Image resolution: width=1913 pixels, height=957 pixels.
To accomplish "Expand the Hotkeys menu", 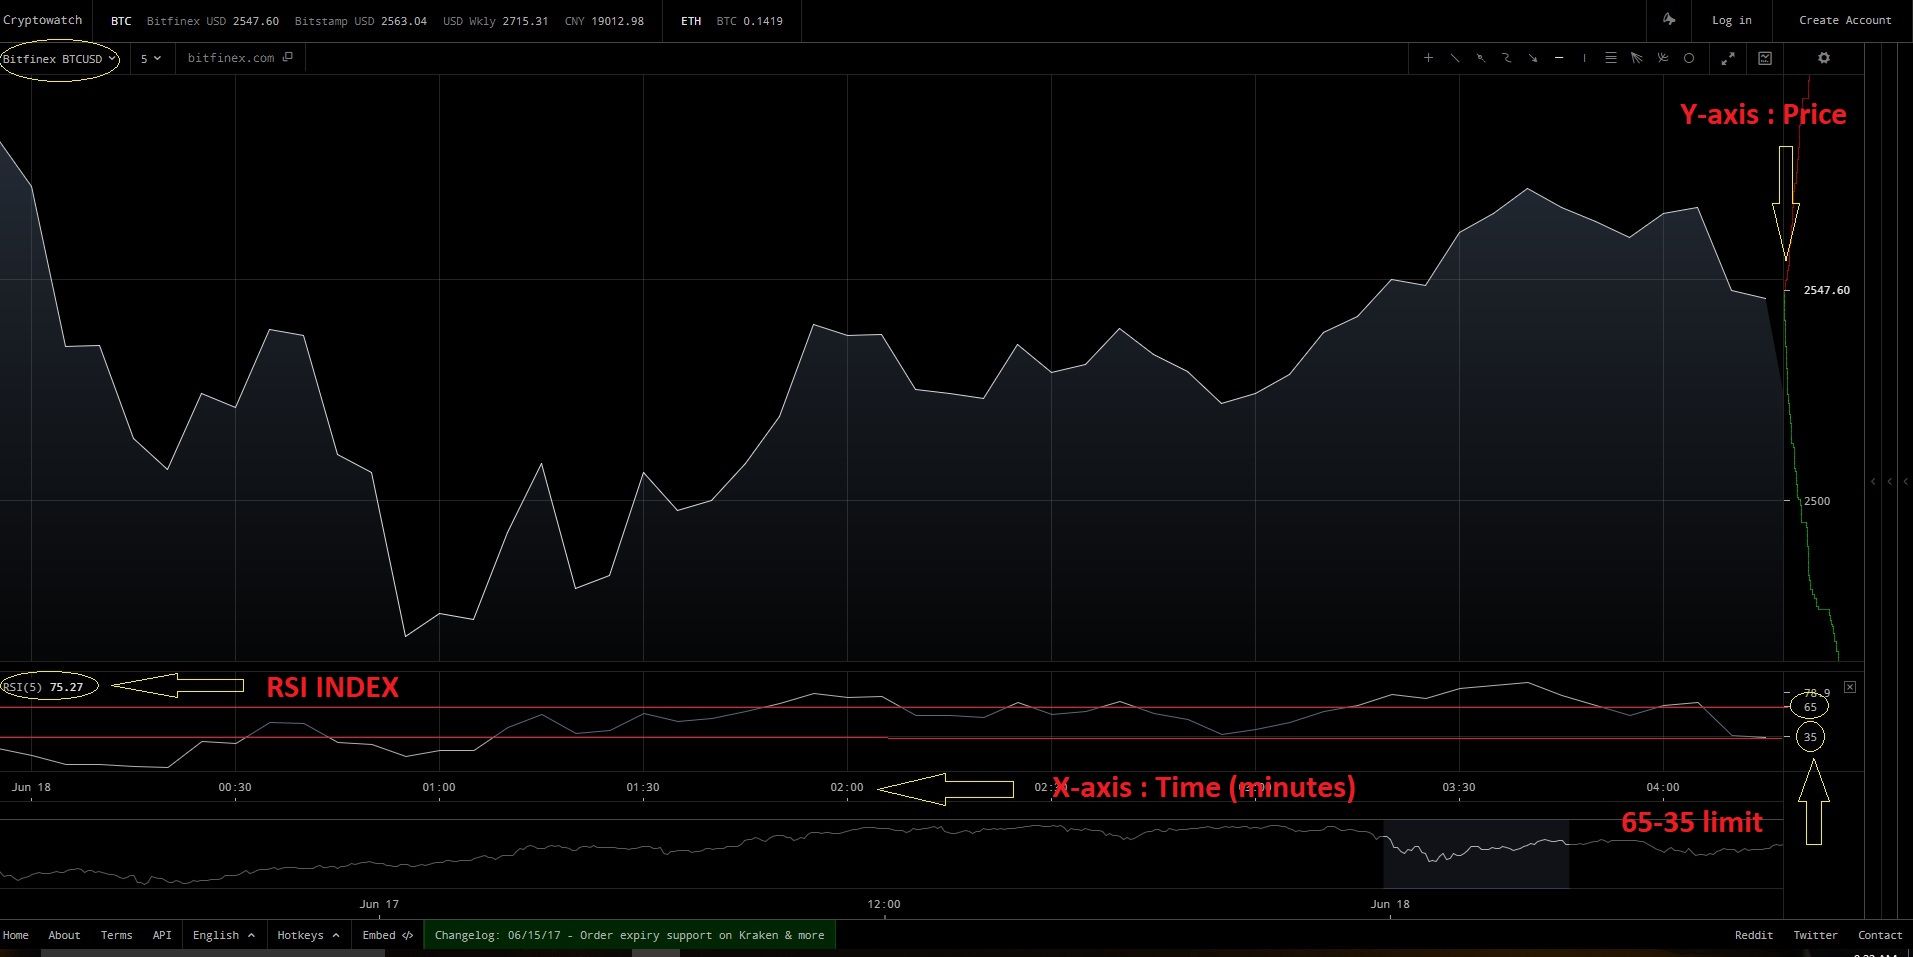I will (x=308, y=935).
